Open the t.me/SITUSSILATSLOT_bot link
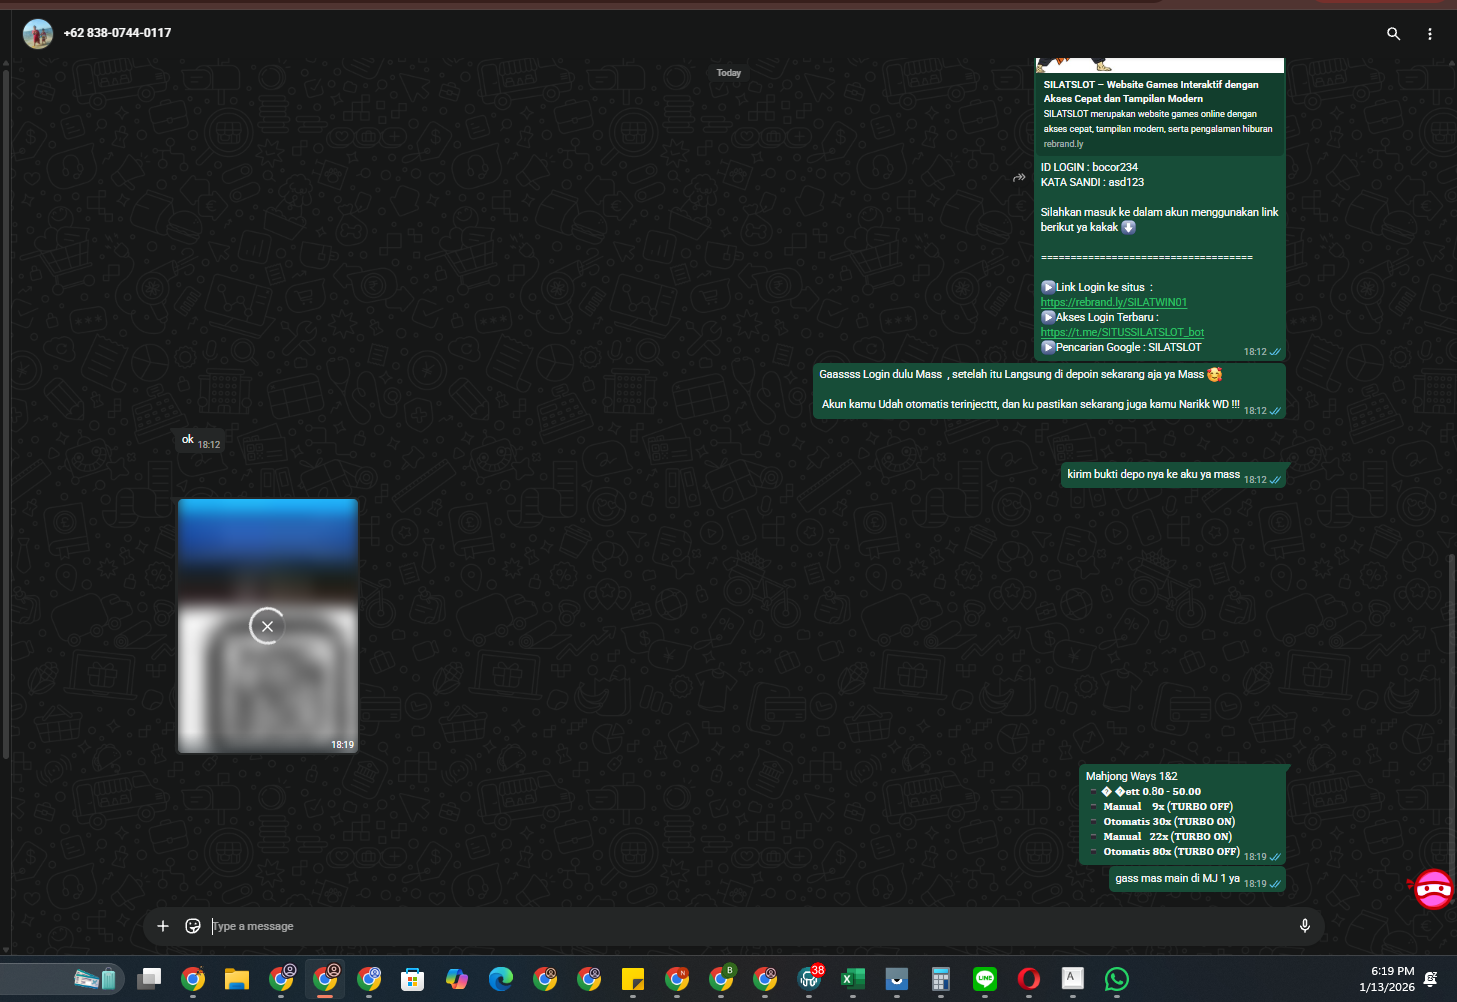The image size is (1457, 1002). pyautogui.click(x=1122, y=332)
